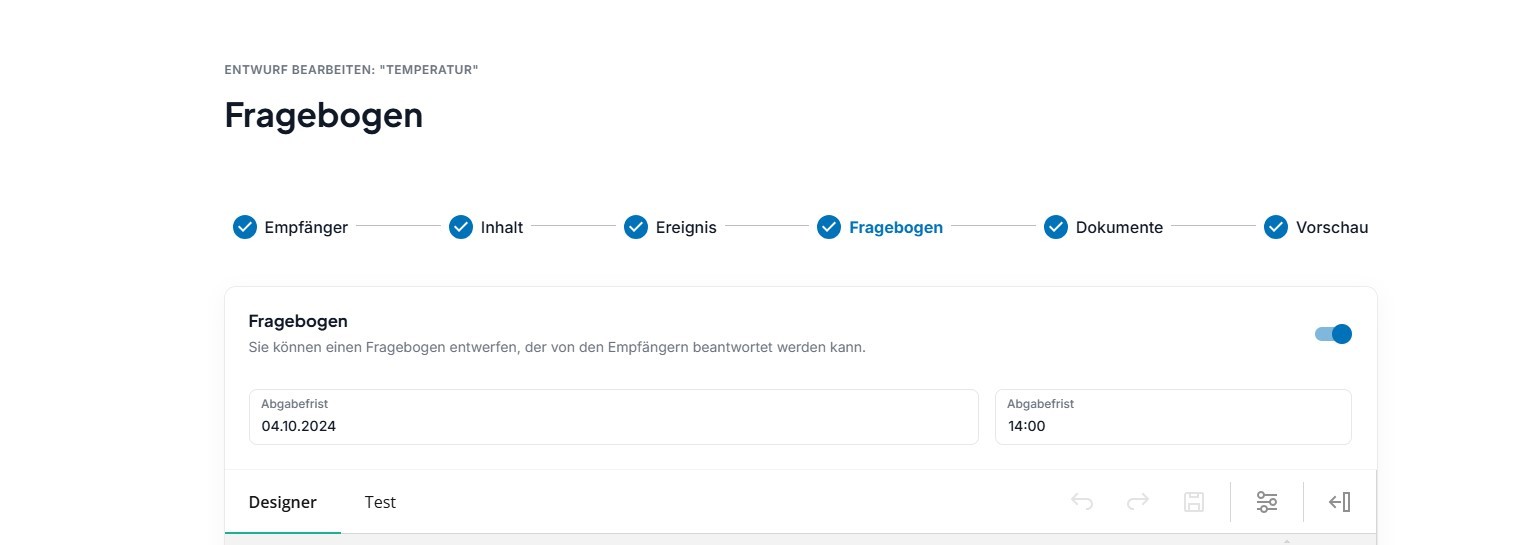This screenshot has width=1532, height=545.
Task: Switch to the Designer tab
Action: click(283, 502)
